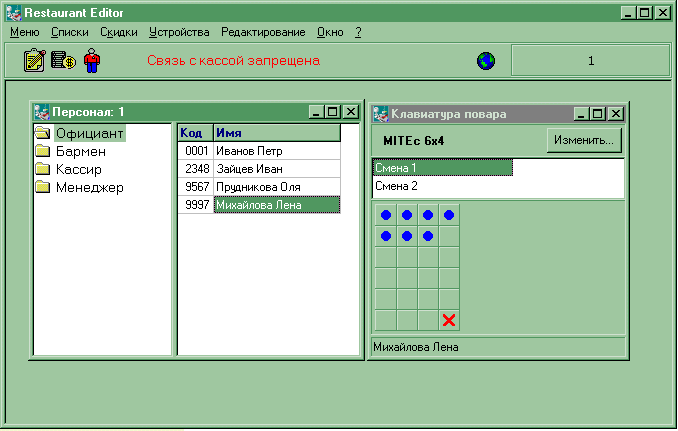Maximize the Клавиатура повара window
Screen dimensions: 678x431
click(x=598, y=114)
